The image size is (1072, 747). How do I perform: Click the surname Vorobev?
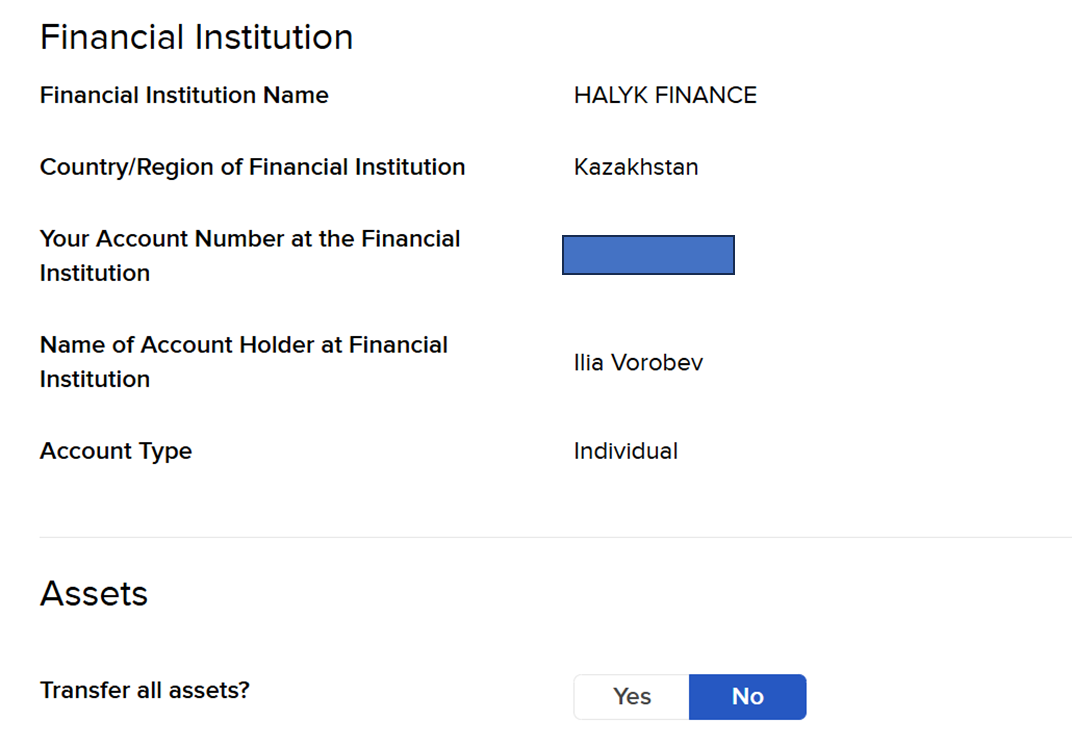point(657,362)
